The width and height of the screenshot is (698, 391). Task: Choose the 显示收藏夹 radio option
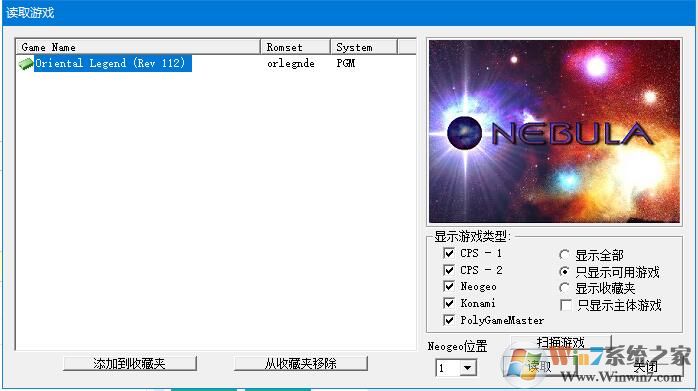564,288
